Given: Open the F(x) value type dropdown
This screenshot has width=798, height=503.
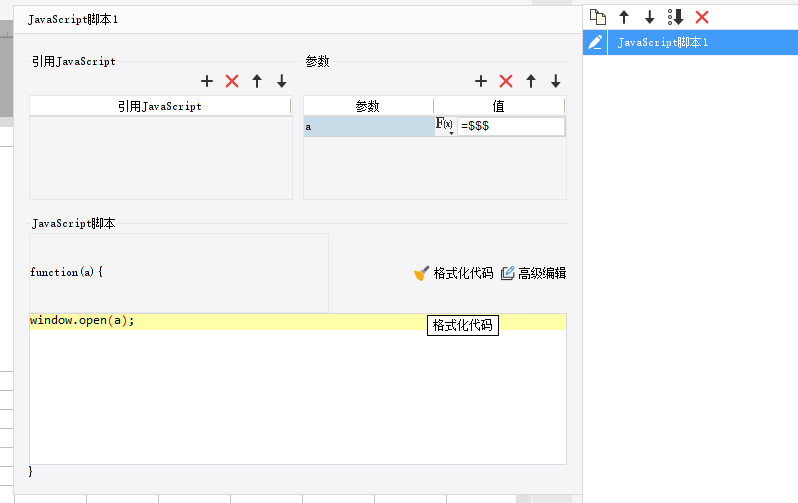Looking at the screenshot, I should (445, 126).
